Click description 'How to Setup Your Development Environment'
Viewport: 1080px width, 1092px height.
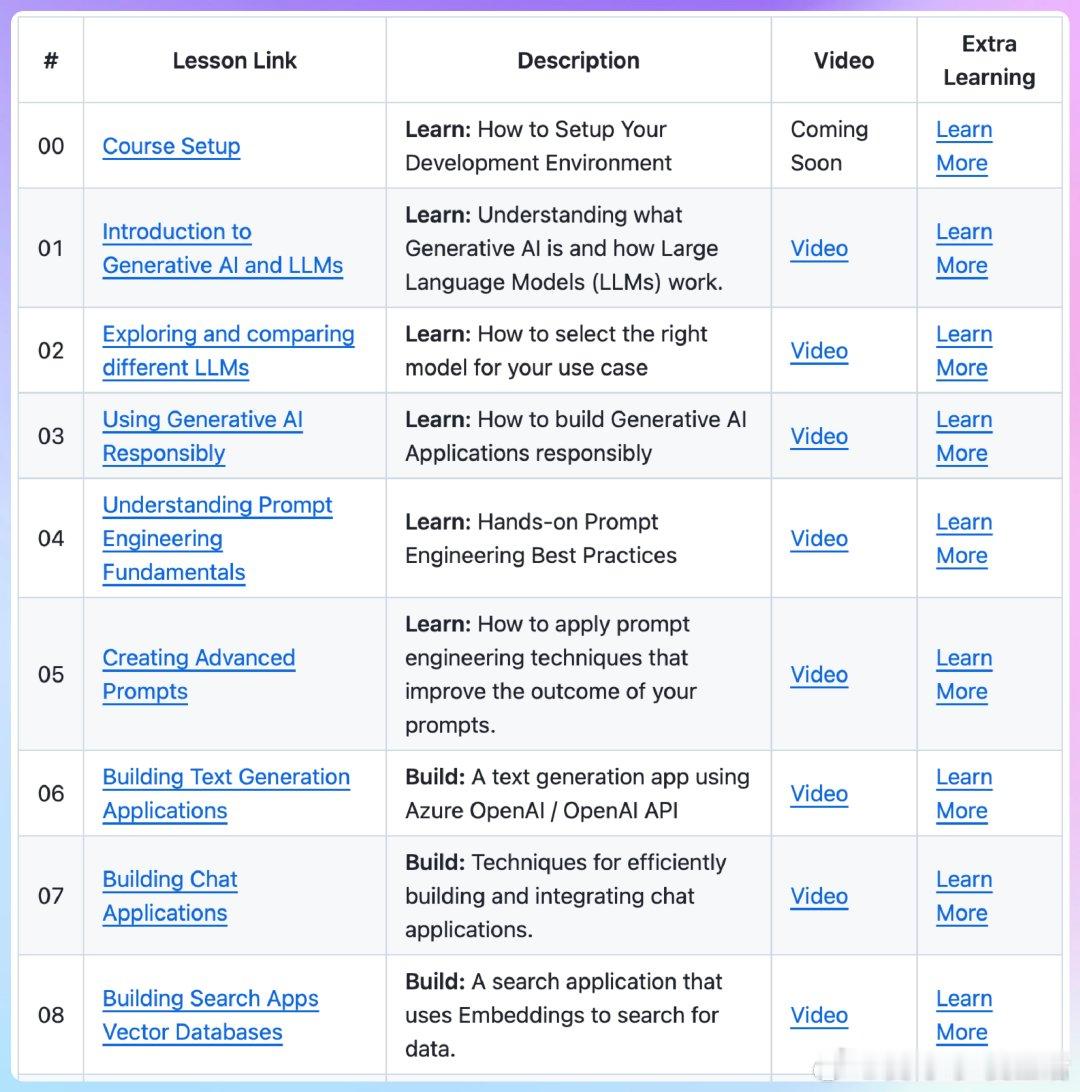pos(538,146)
